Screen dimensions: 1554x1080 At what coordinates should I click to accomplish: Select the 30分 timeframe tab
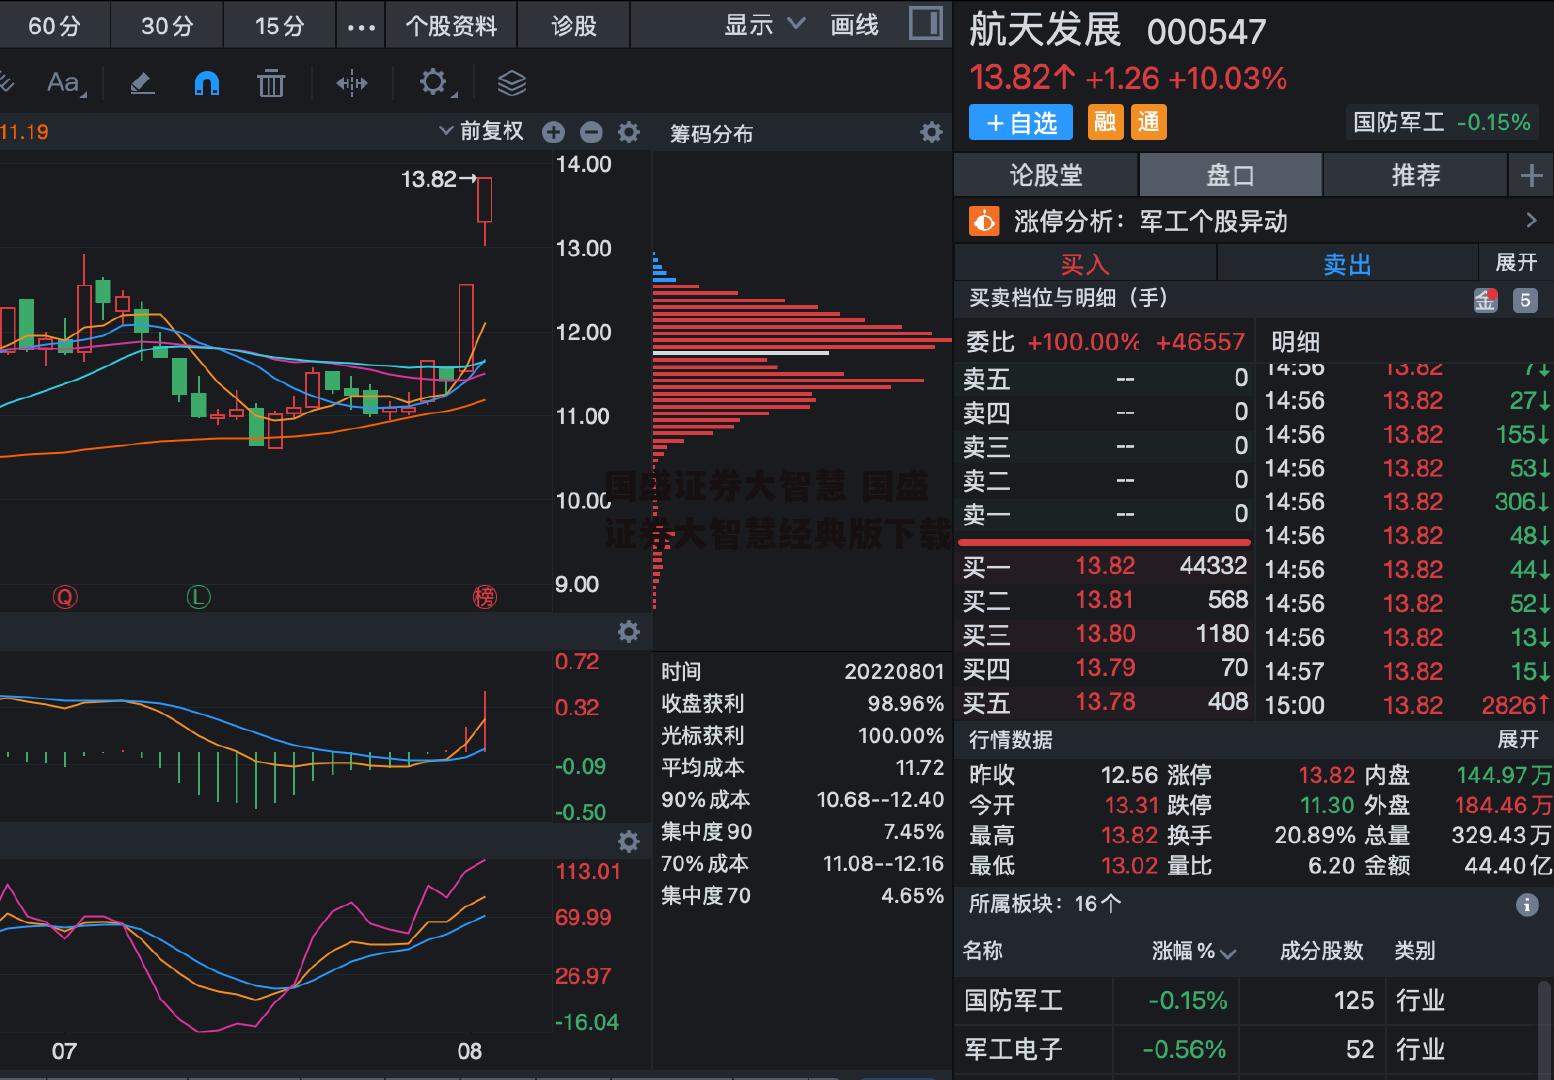[x=167, y=26]
